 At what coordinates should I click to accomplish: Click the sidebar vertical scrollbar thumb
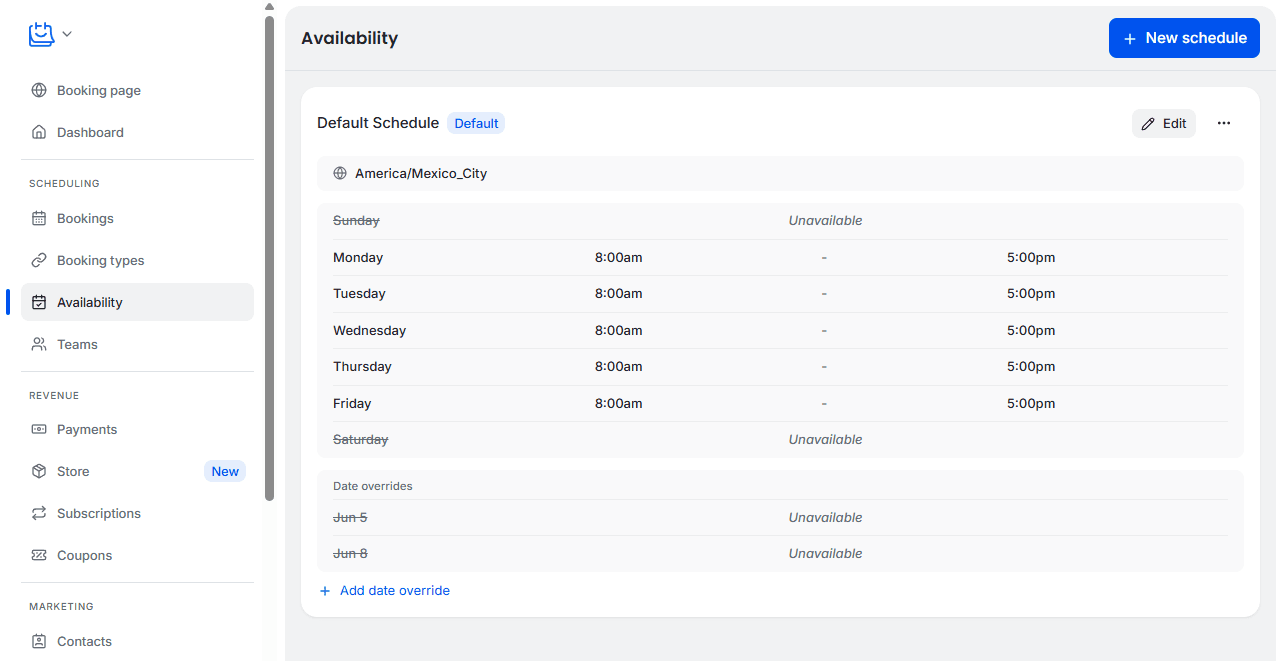pyautogui.click(x=269, y=257)
